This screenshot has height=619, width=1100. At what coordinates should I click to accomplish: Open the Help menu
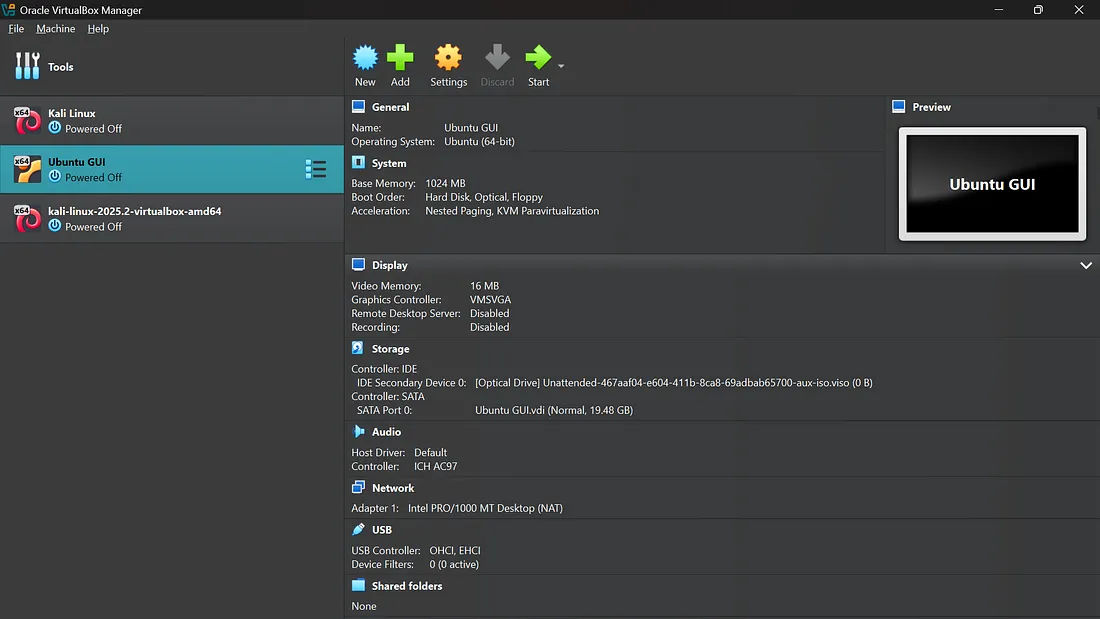[x=98, y=28]
